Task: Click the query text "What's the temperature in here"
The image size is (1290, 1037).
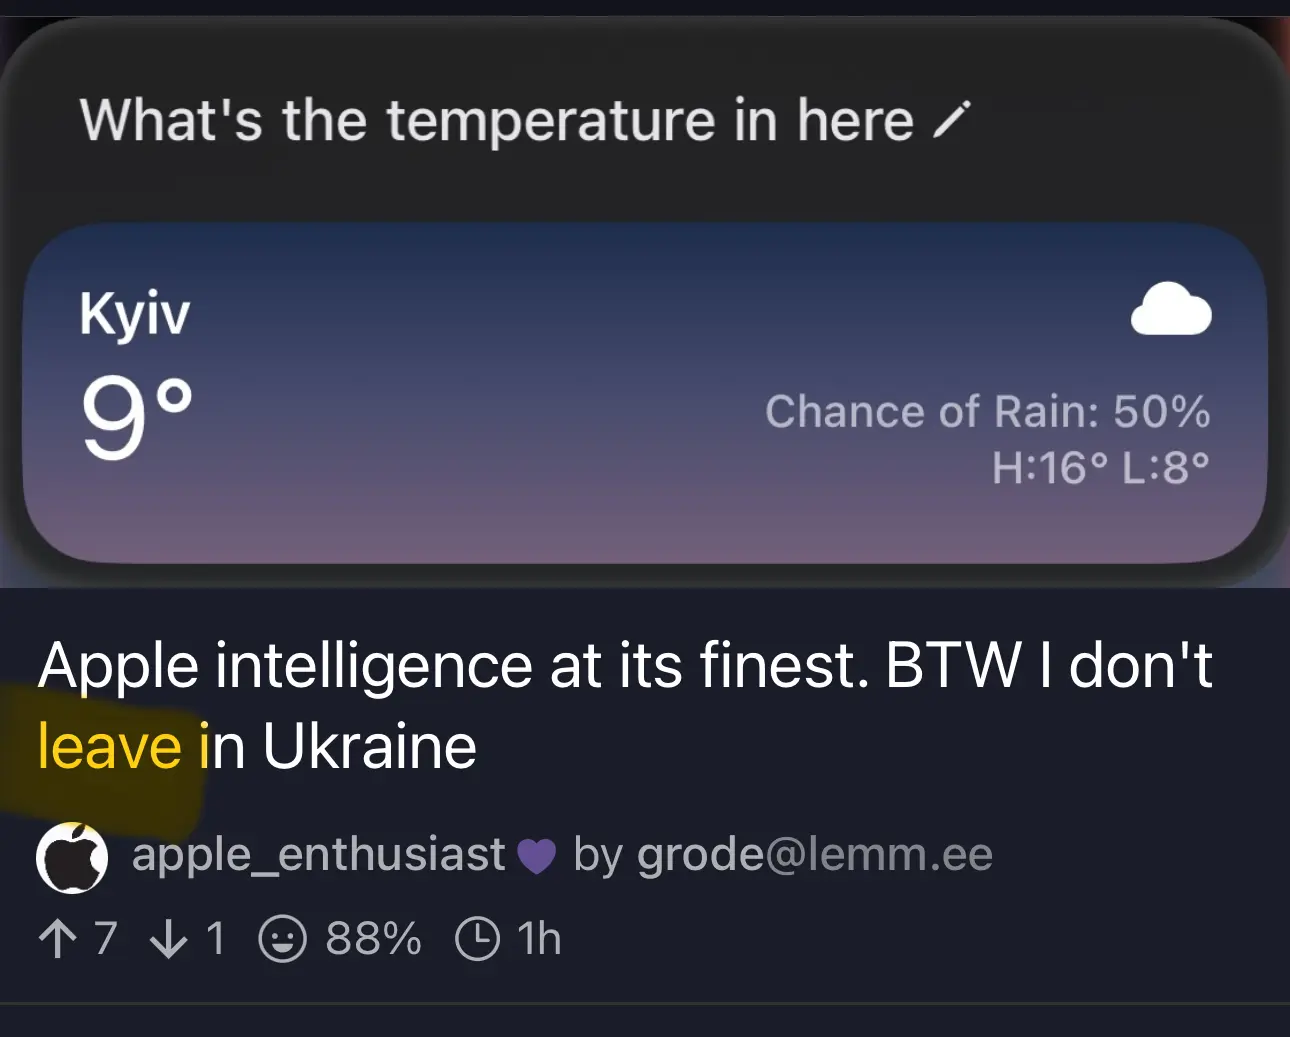Action: pyautogui.click(x=497, y=121)
